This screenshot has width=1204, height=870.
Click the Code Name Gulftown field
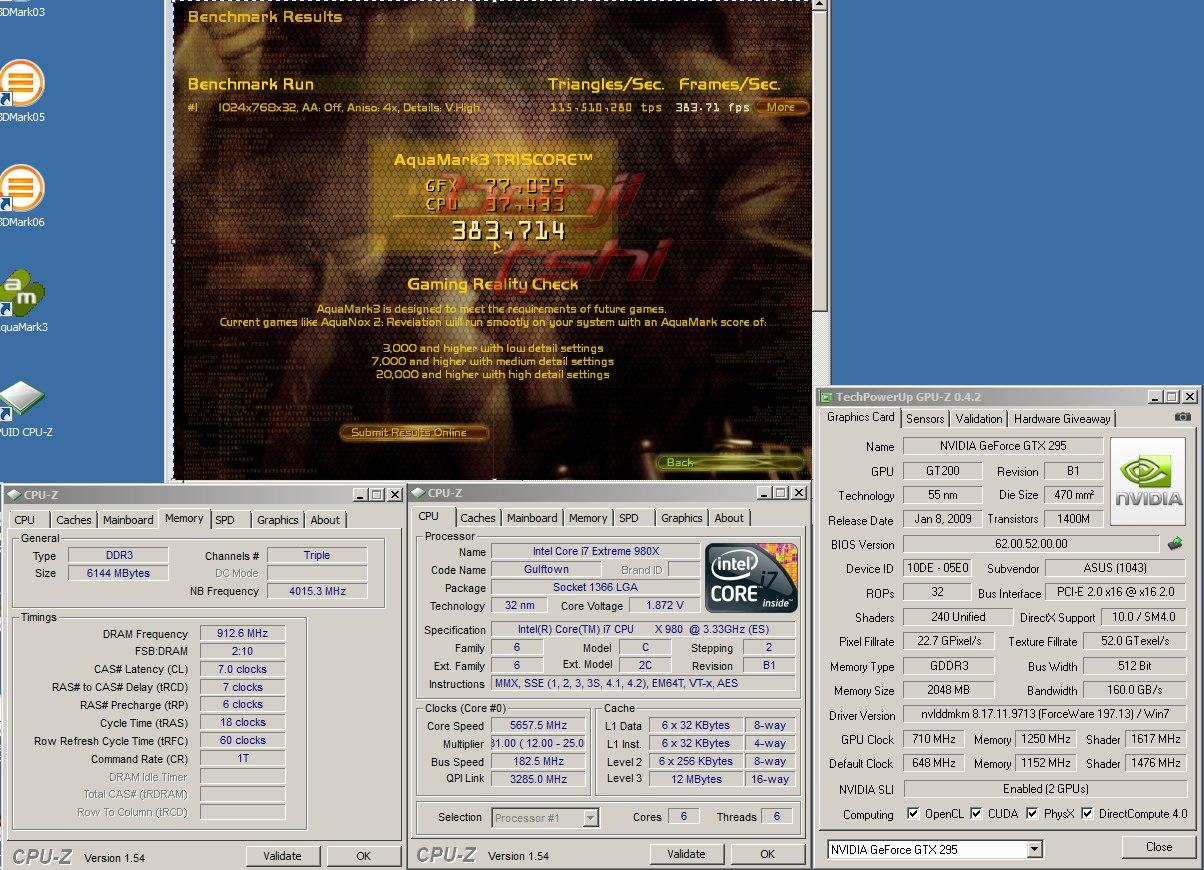click(x=544, y=570)
